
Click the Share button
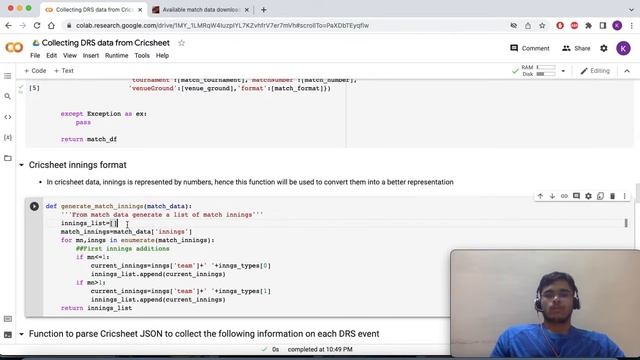click(x=576, y=48)
